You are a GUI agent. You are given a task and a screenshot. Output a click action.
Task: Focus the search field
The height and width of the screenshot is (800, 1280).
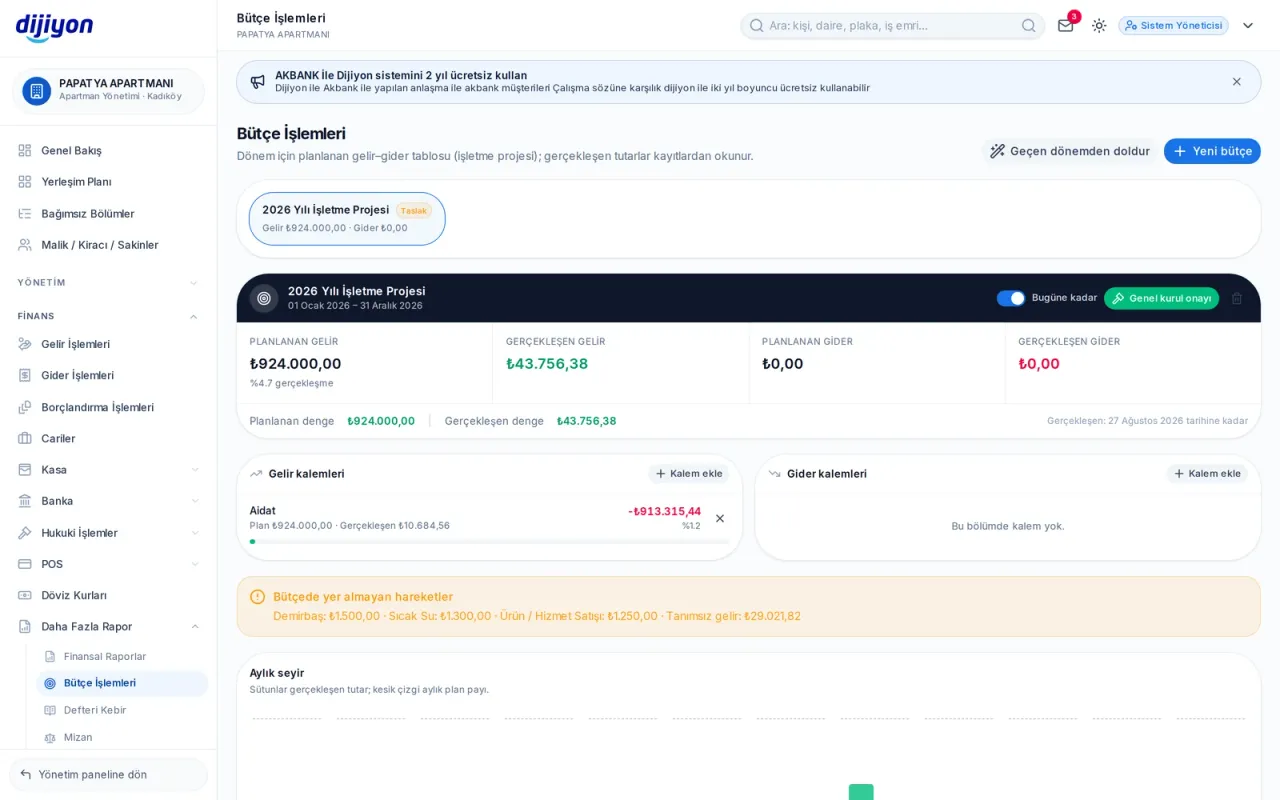click(x=892, y=26)
